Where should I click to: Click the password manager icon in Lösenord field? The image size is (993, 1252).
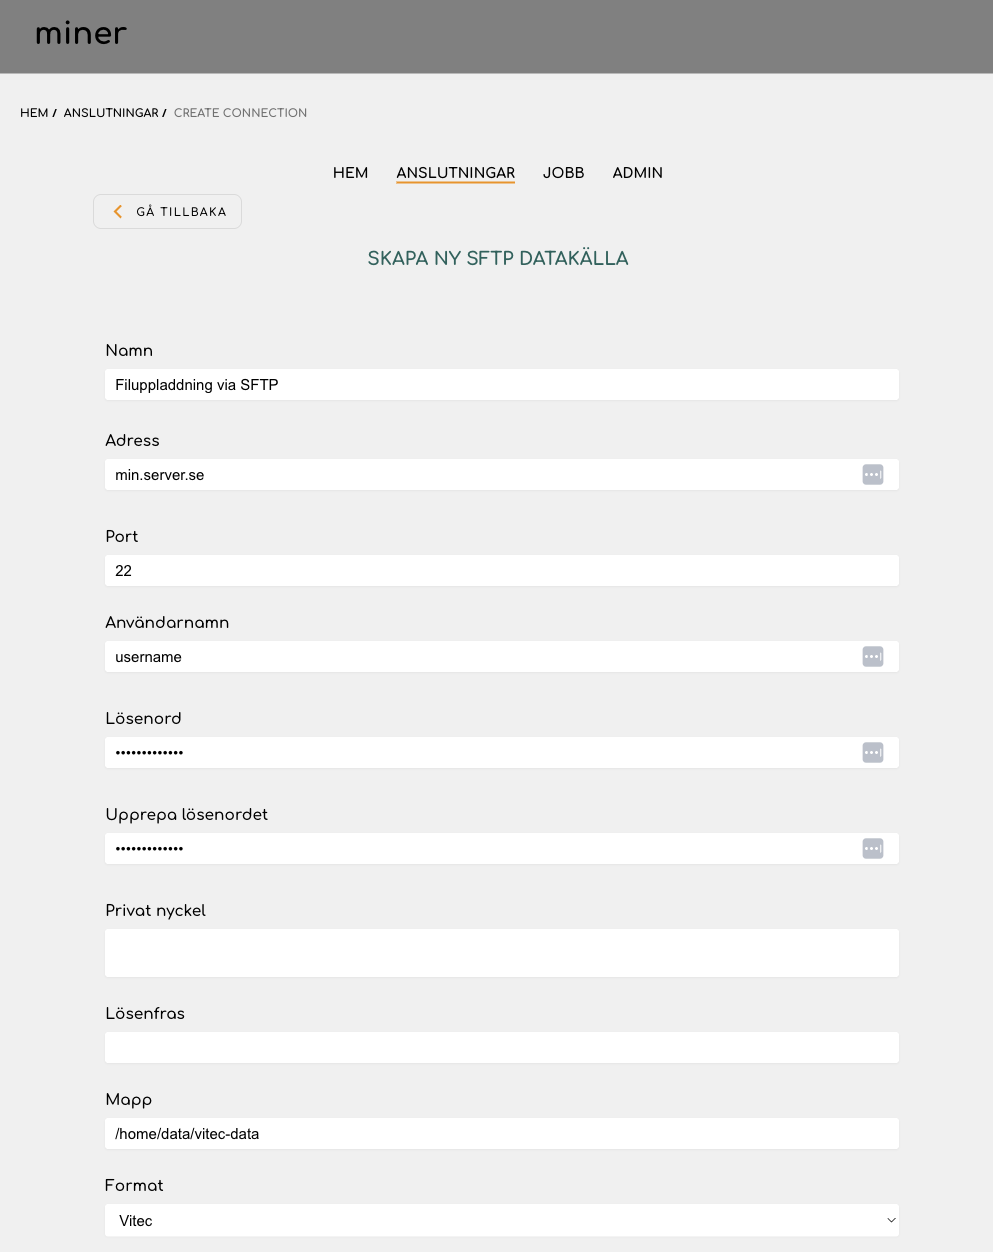point(873,752)
